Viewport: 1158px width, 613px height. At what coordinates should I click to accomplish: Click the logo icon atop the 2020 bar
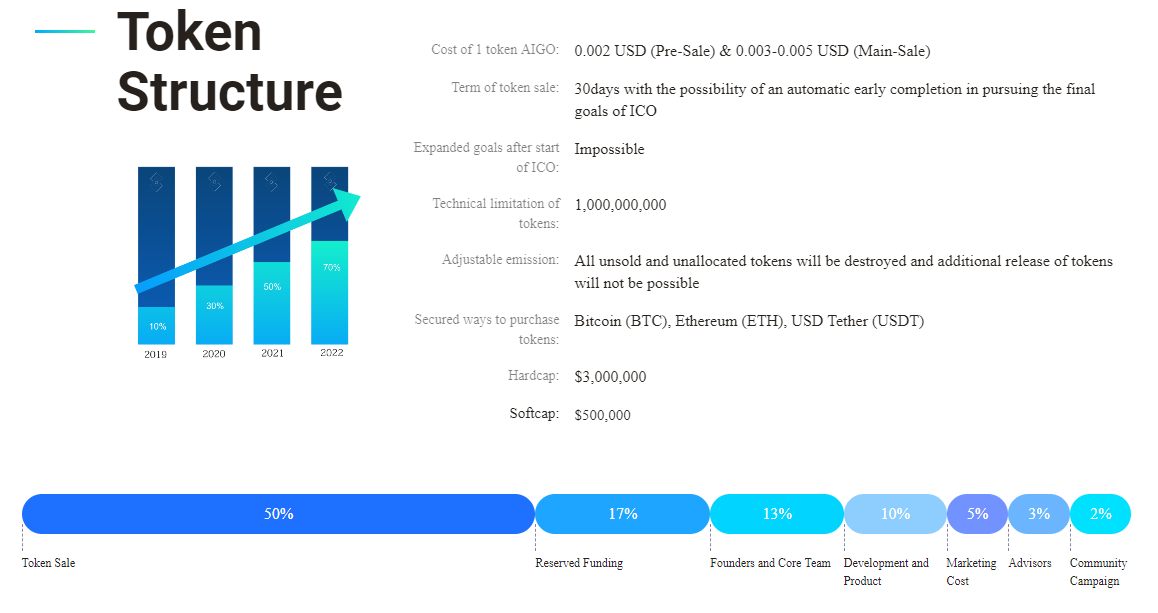pyautogui.click(x=214, y=182)
